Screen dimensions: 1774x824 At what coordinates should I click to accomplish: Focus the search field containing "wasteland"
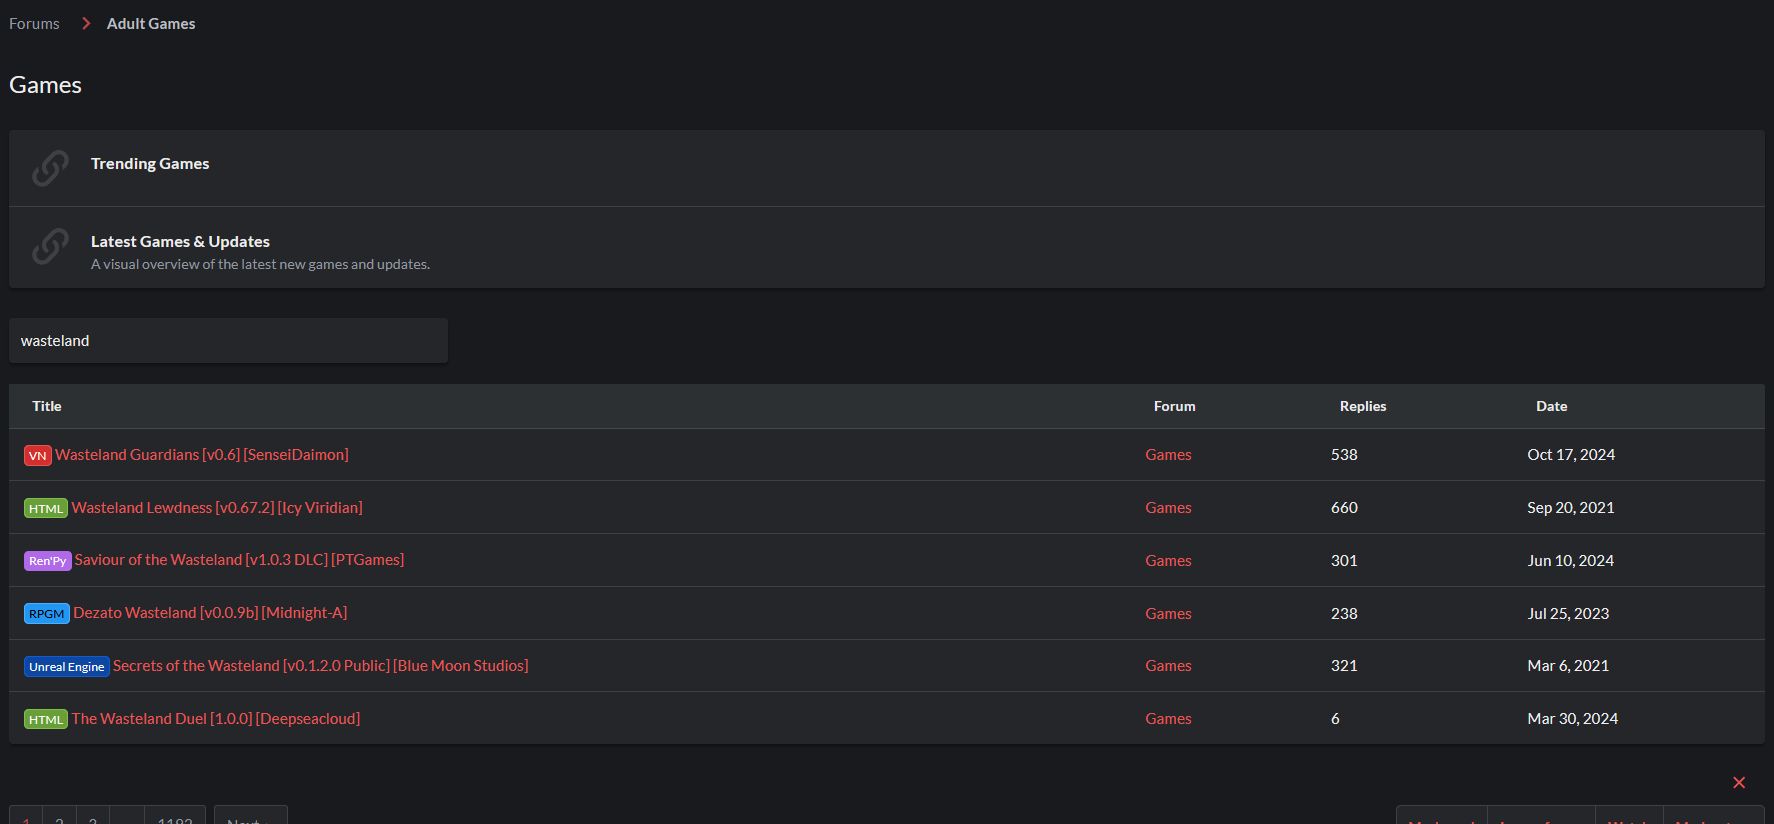(228, 340)
